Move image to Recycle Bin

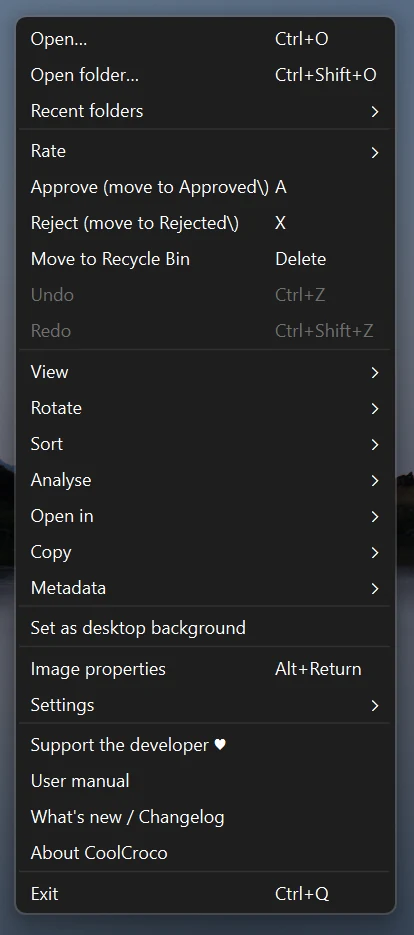pyautogui.click(x=205, y=259)
